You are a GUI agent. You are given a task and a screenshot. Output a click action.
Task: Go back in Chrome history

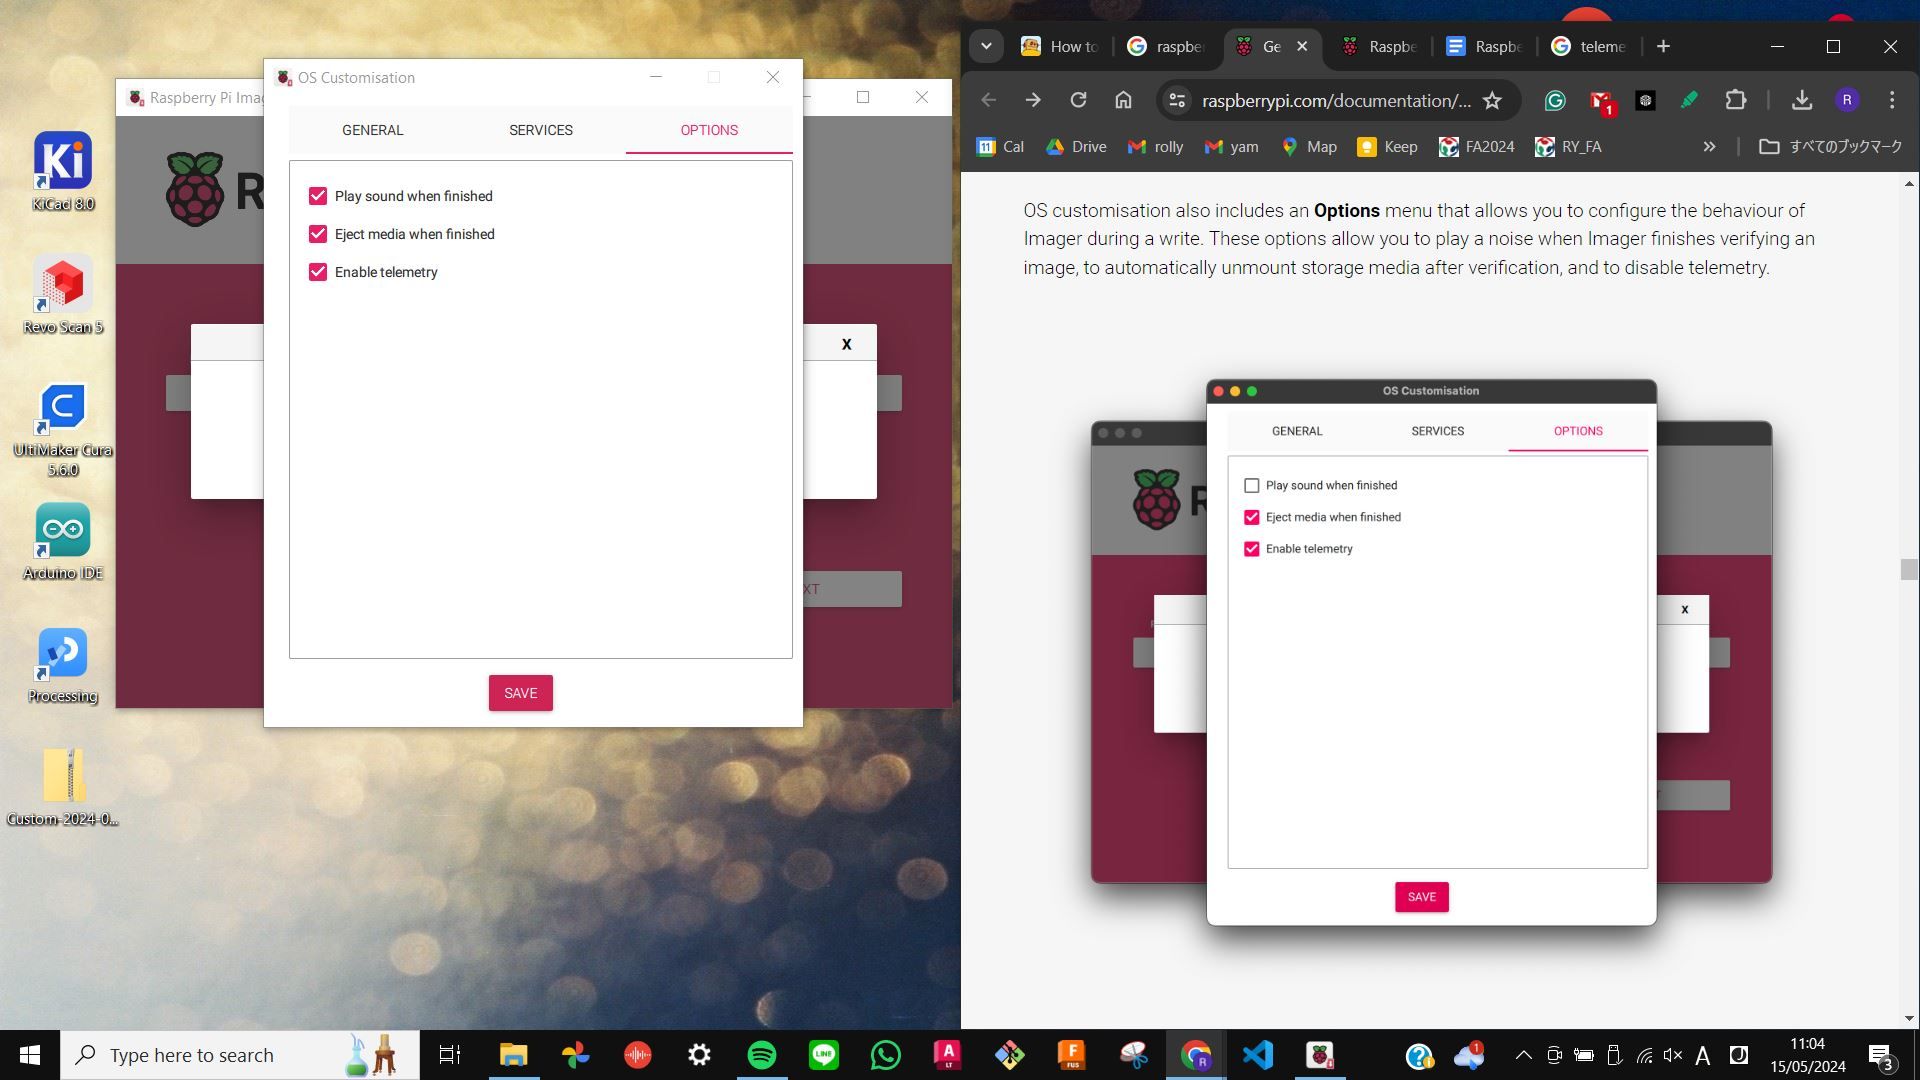(988, 100)
